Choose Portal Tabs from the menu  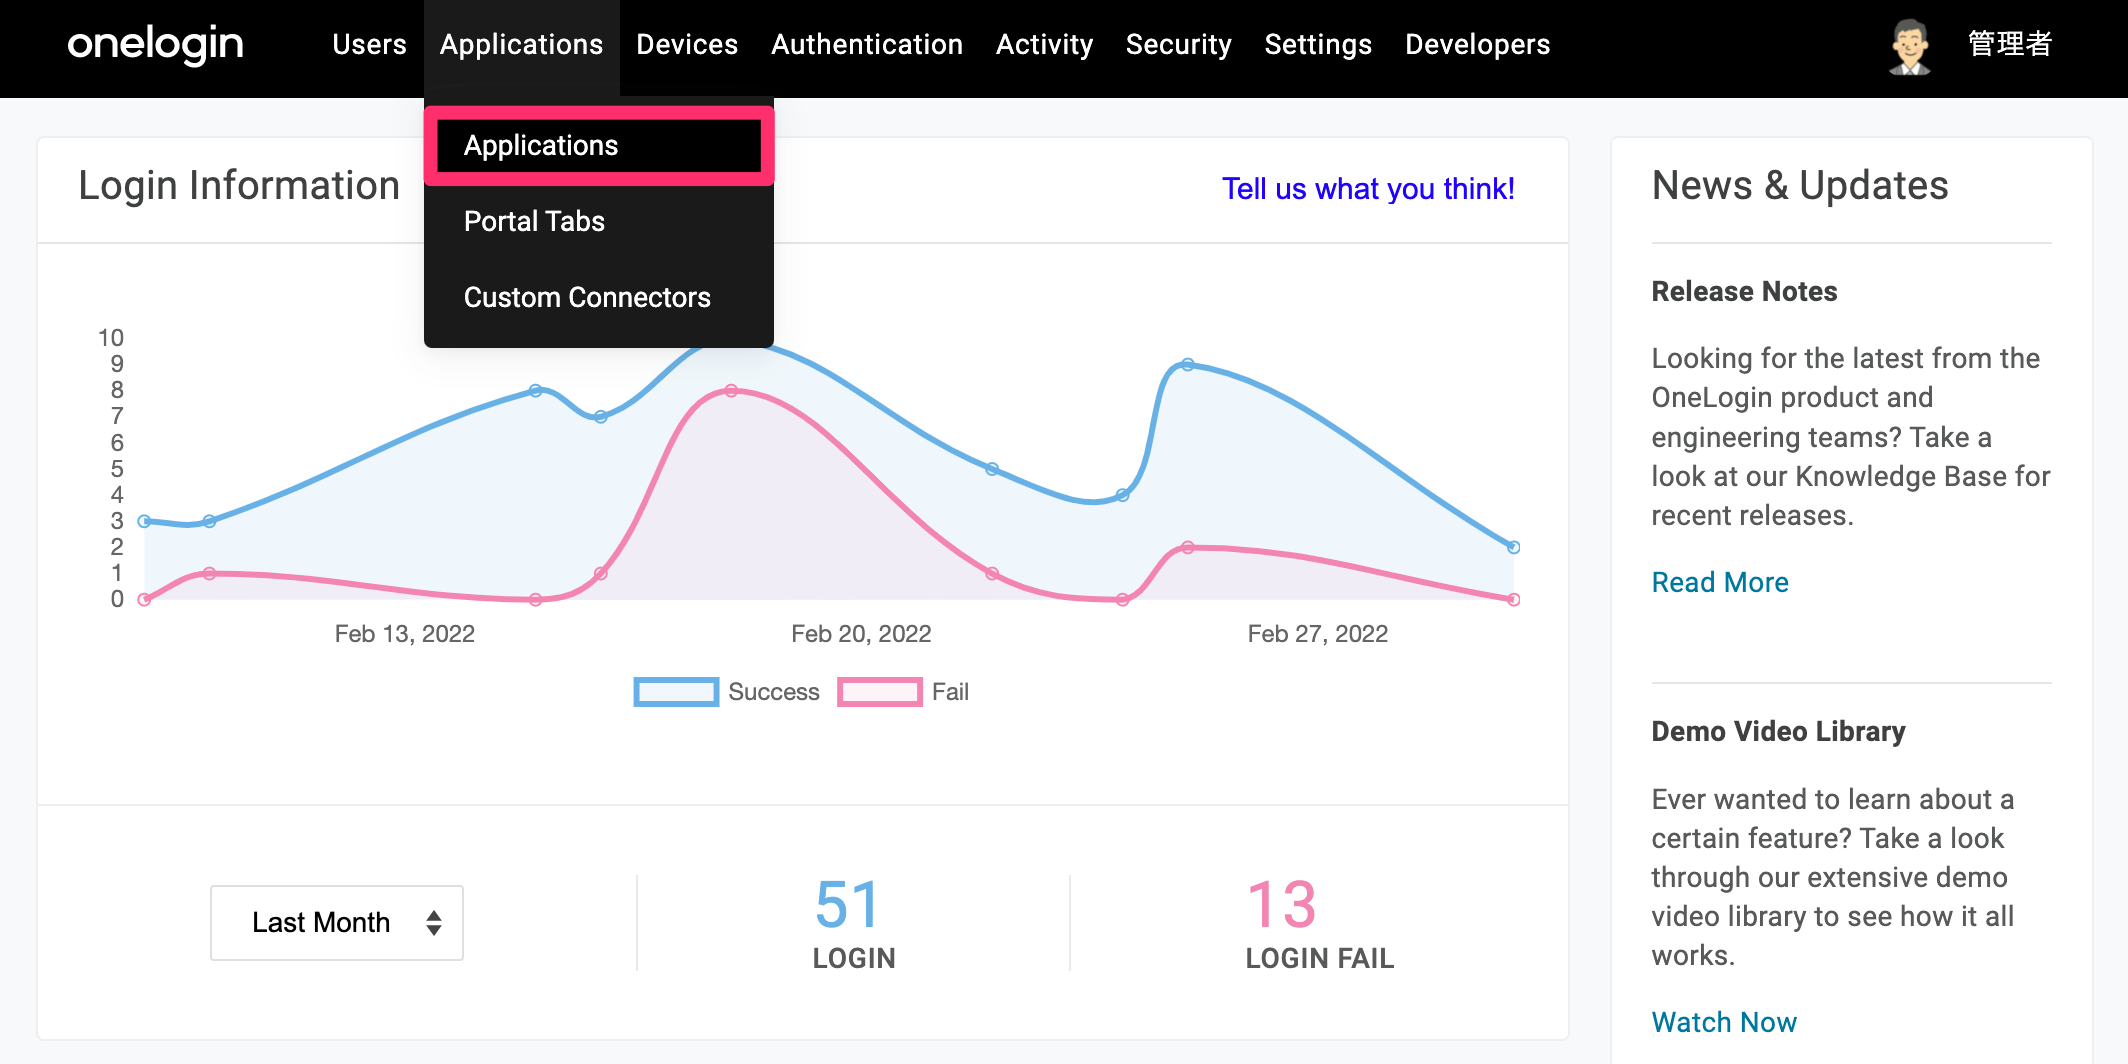[534, 221]
